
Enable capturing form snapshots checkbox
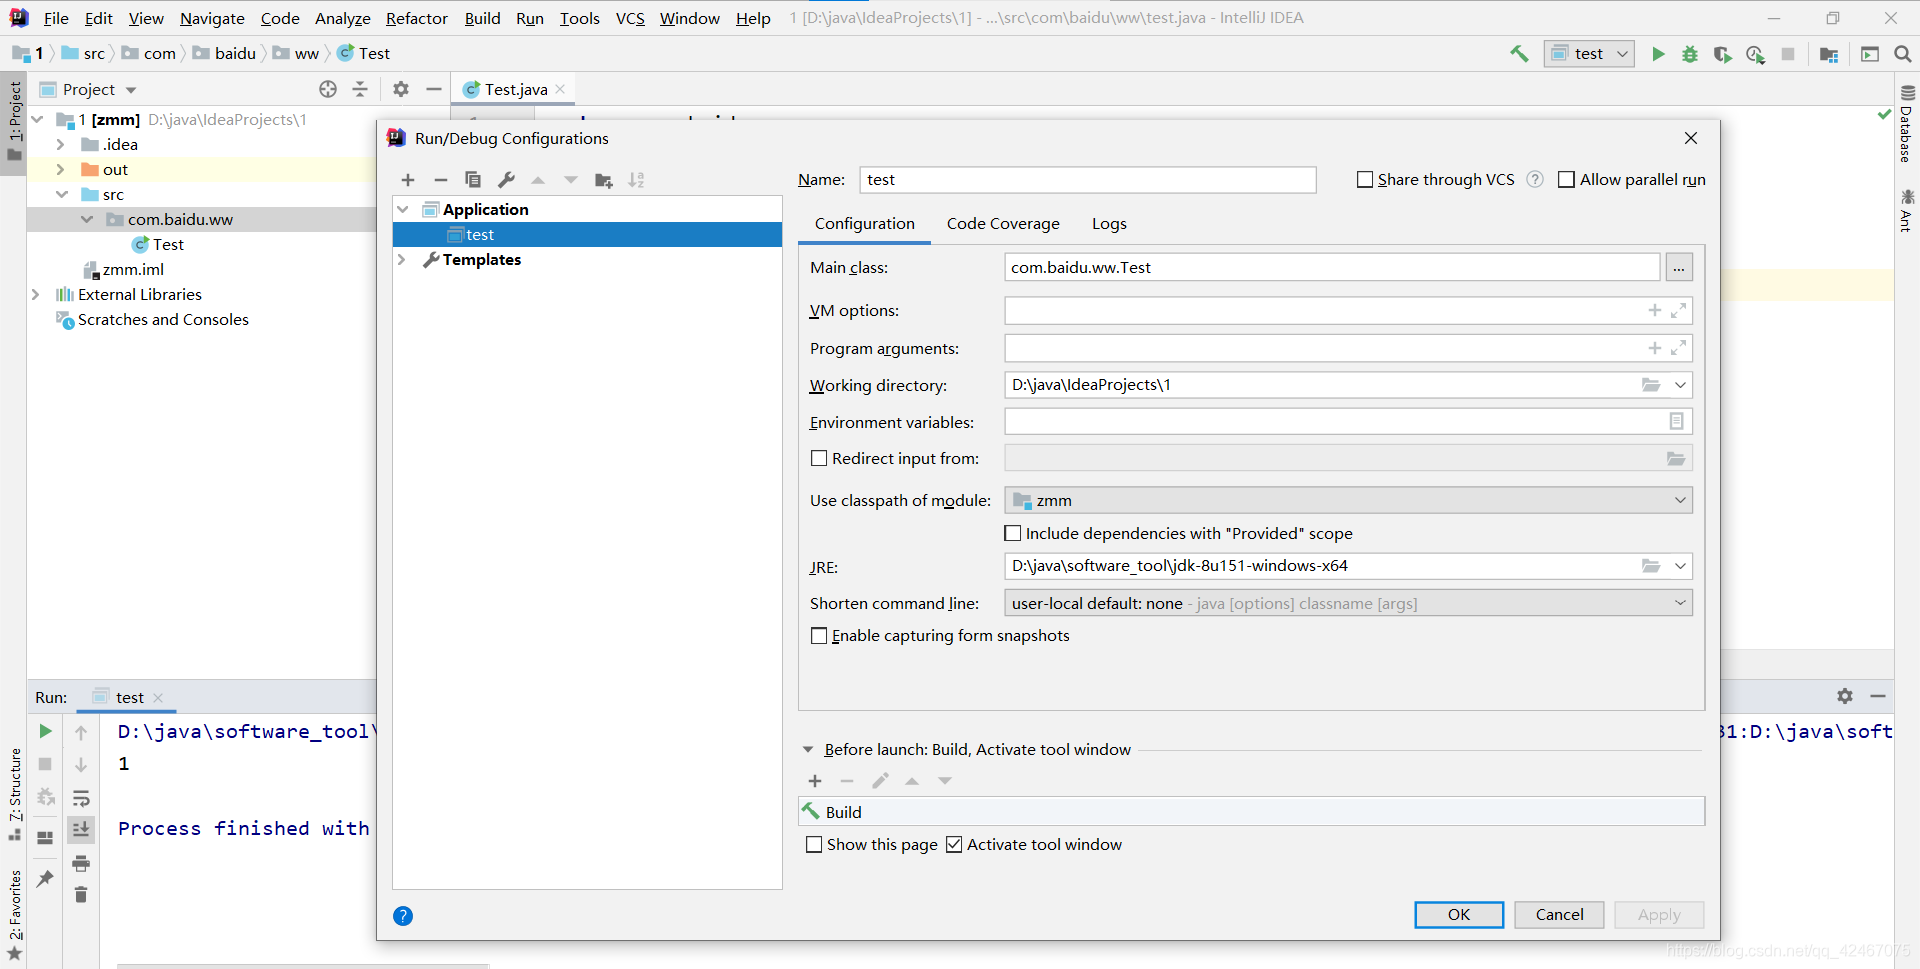pyautogui.click(x=819, y=636)
